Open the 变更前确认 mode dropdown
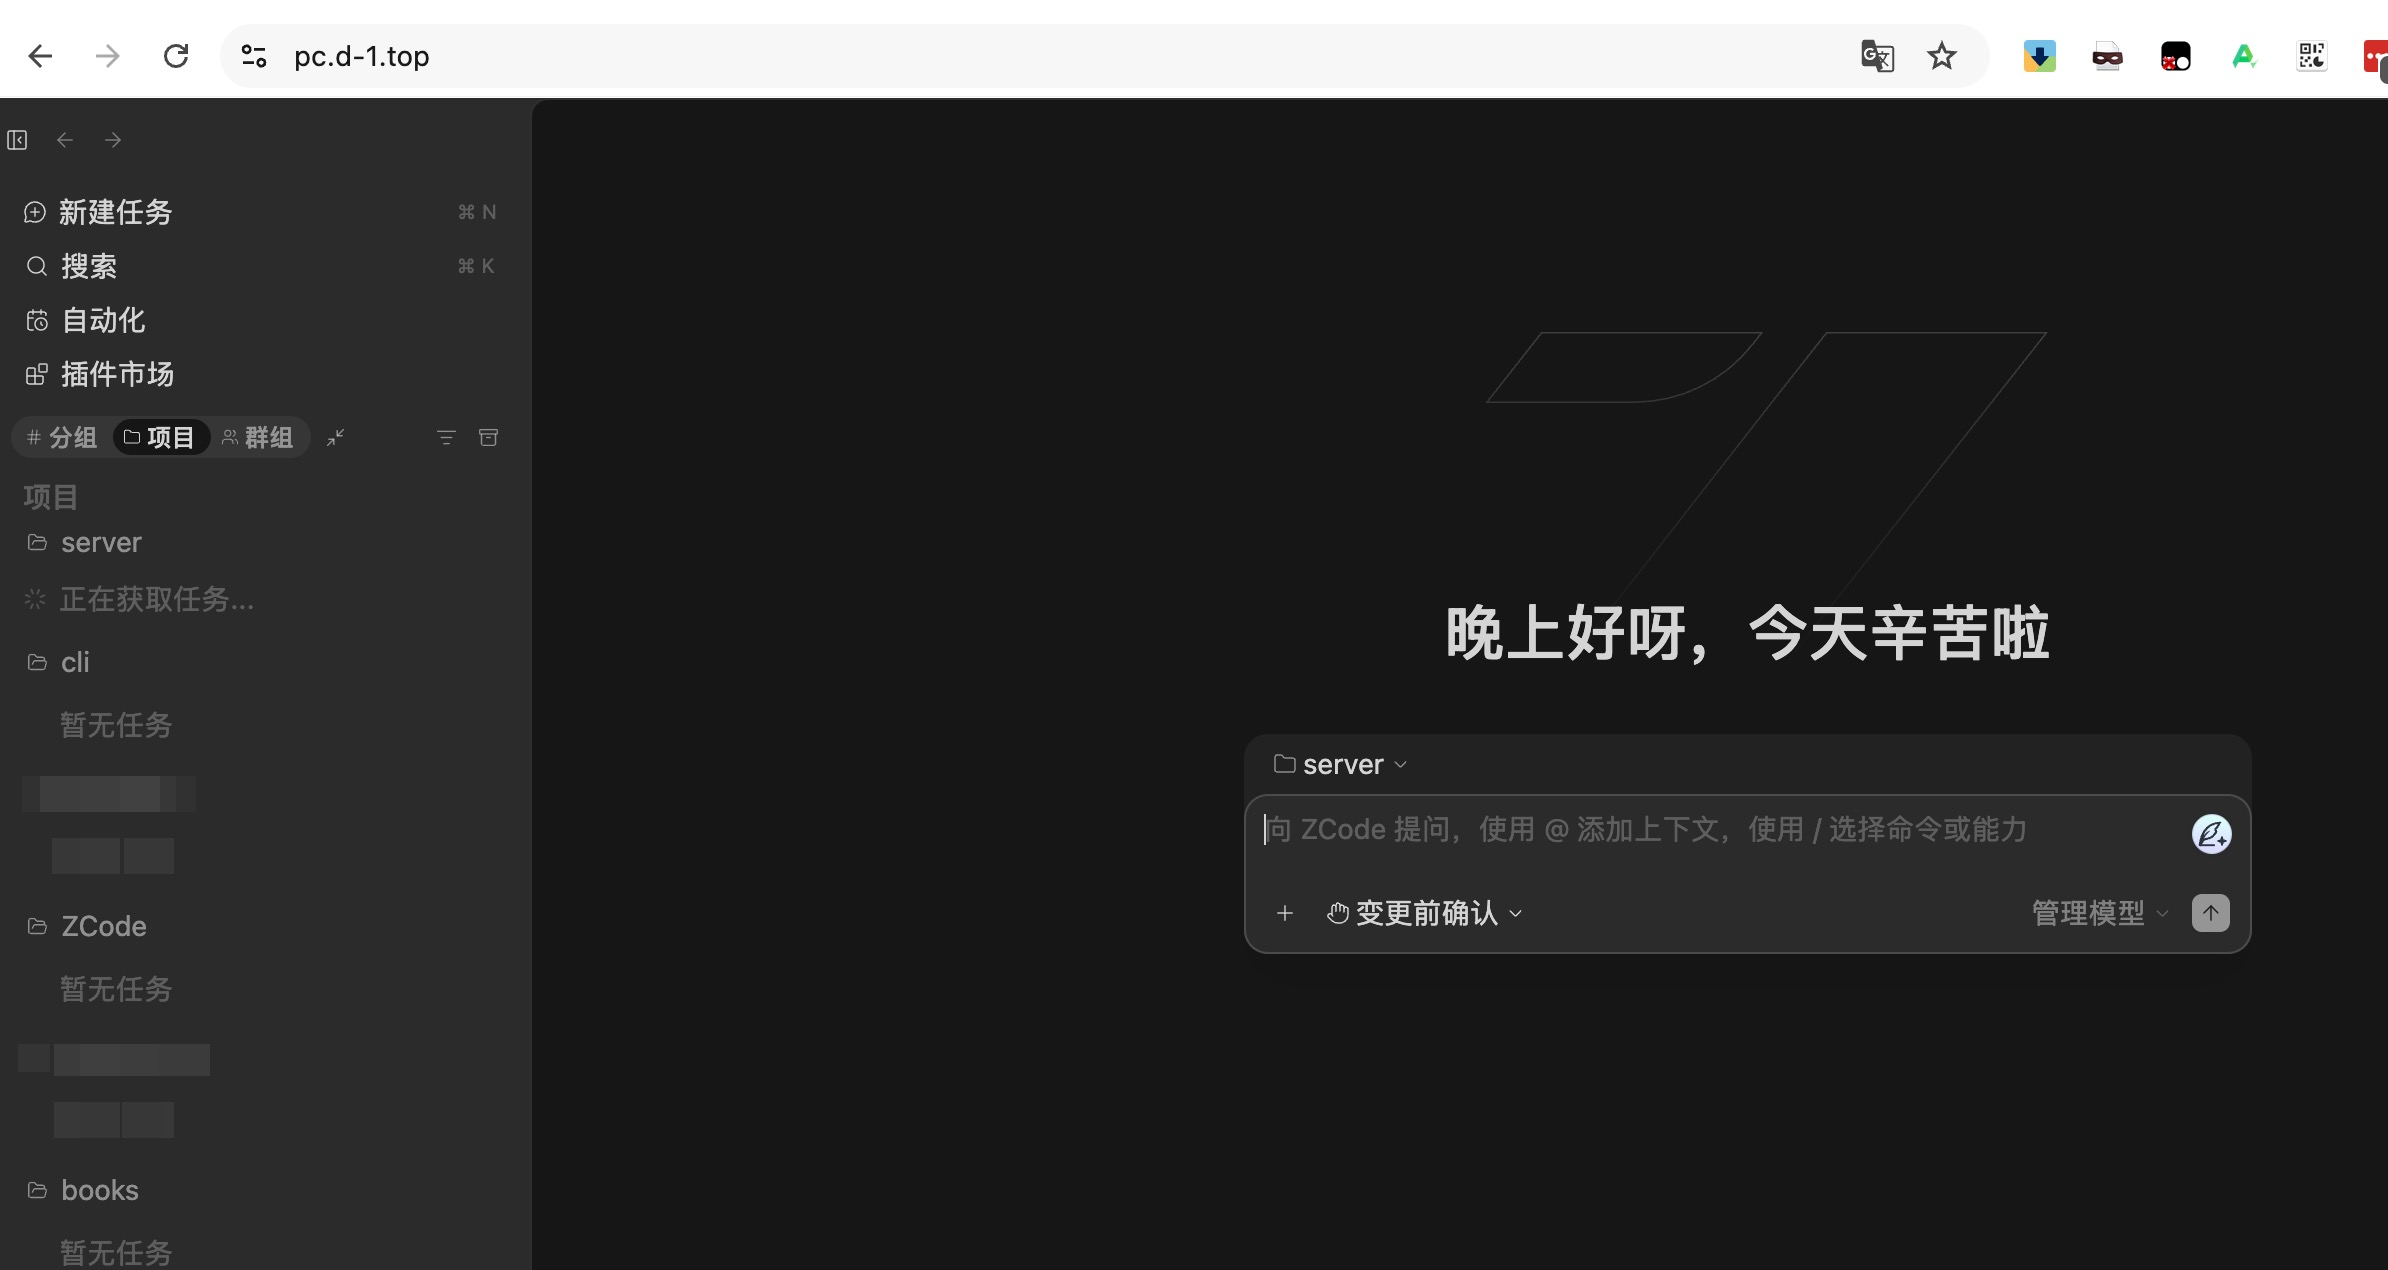Screen dimensions: 2388x1270 [x=1425, y=913]
